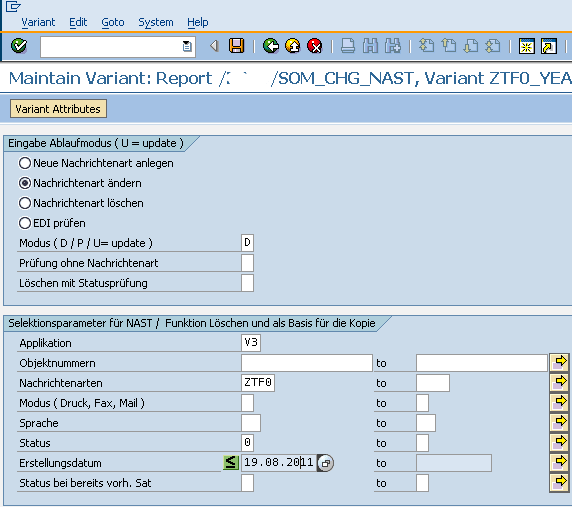Viewport: 572px width, 507px height.
Task: Open multiple selection for Sprache
Action: click(x=560, y=423)
